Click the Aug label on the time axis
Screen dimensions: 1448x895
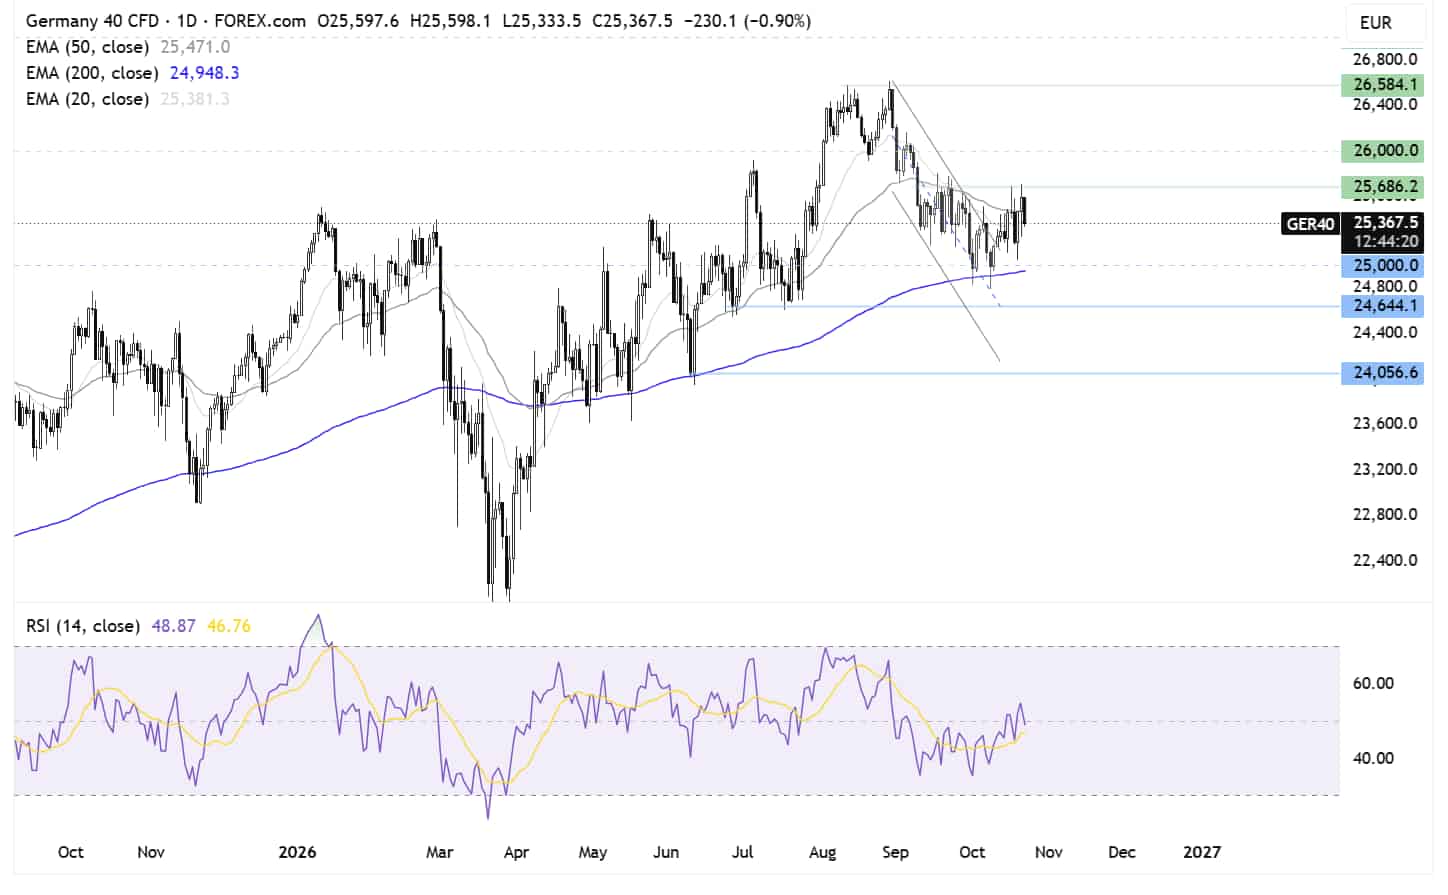click(822, 852)
